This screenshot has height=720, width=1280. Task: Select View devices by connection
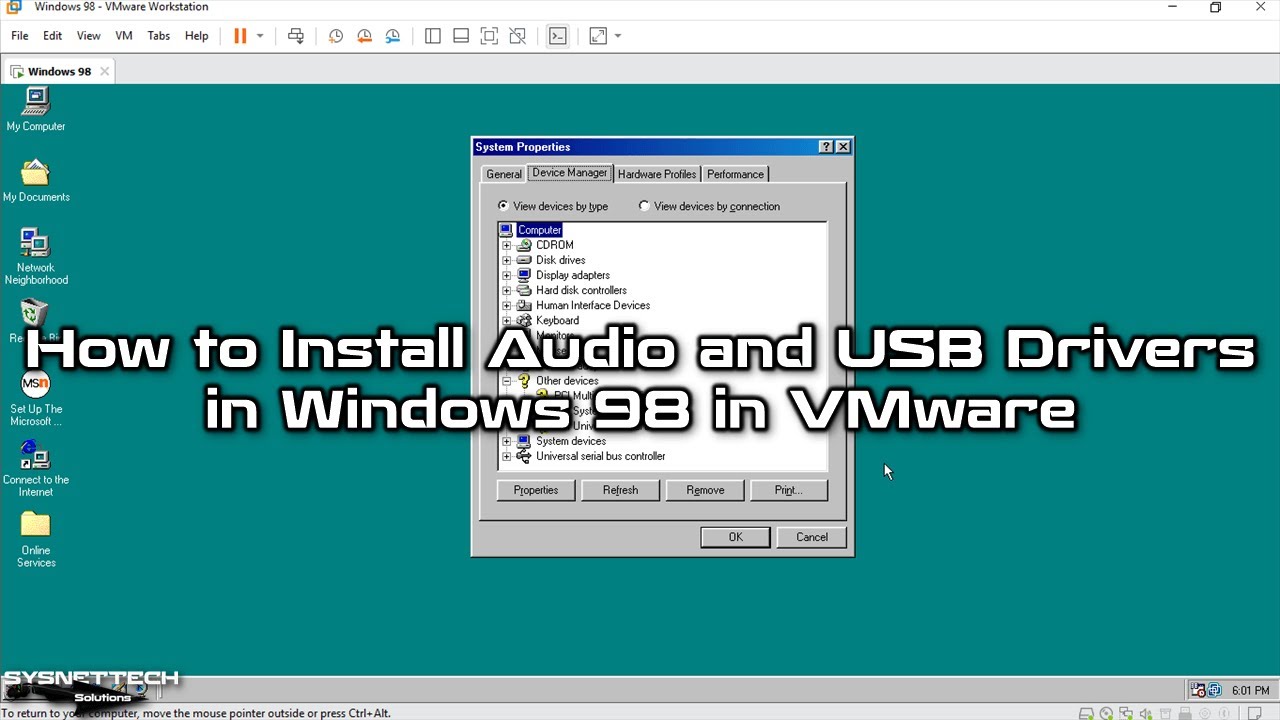pos(709,206)
